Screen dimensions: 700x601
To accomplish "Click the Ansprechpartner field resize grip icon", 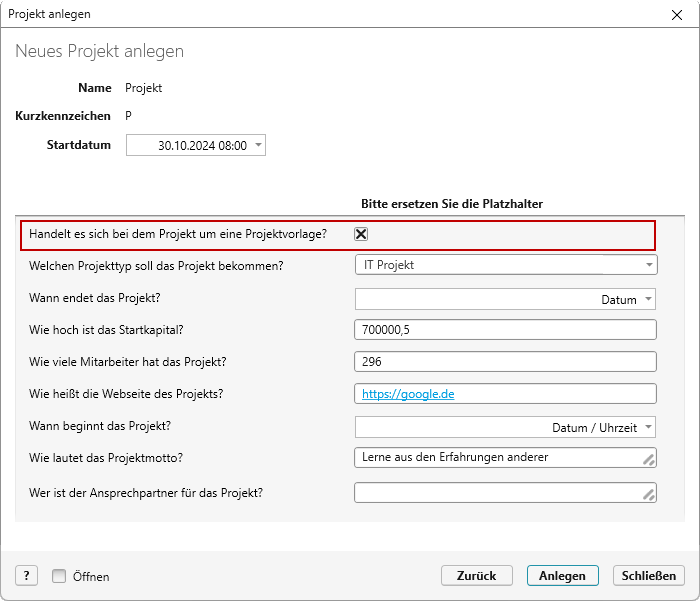I will tap(649, 495).
